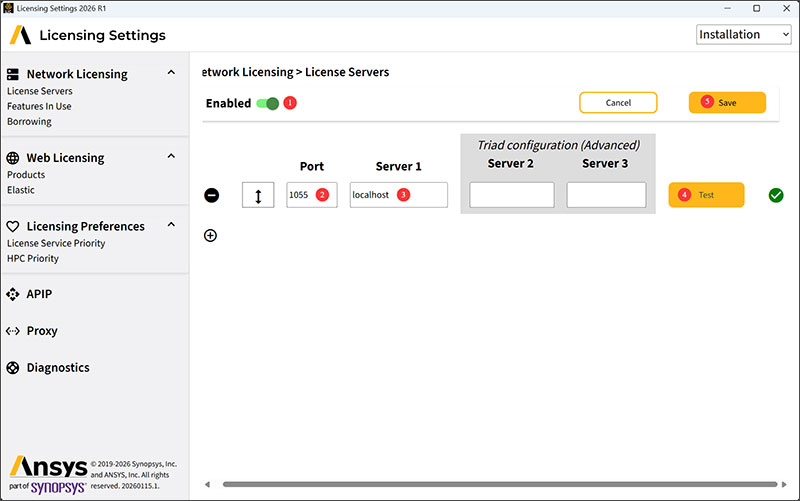
Task: Open Features In Use page
Action: (x=39, y=106)
